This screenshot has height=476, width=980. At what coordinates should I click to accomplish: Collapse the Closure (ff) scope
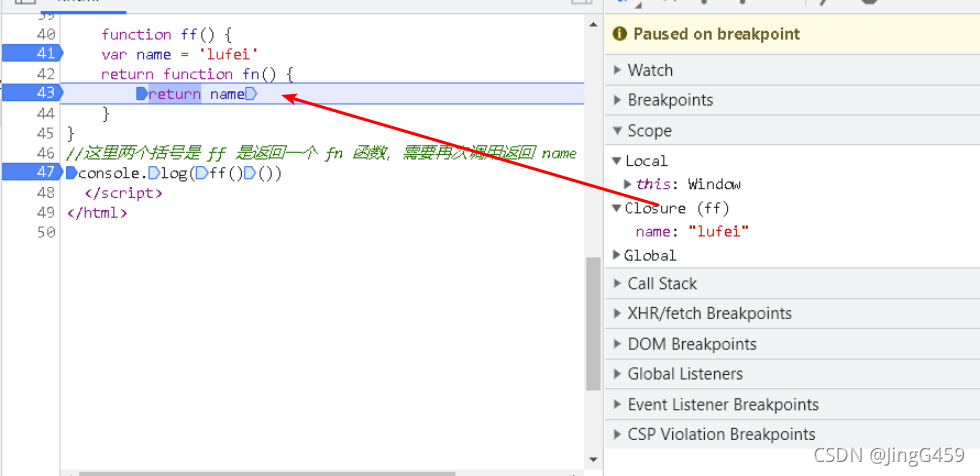tap(617, 208)
